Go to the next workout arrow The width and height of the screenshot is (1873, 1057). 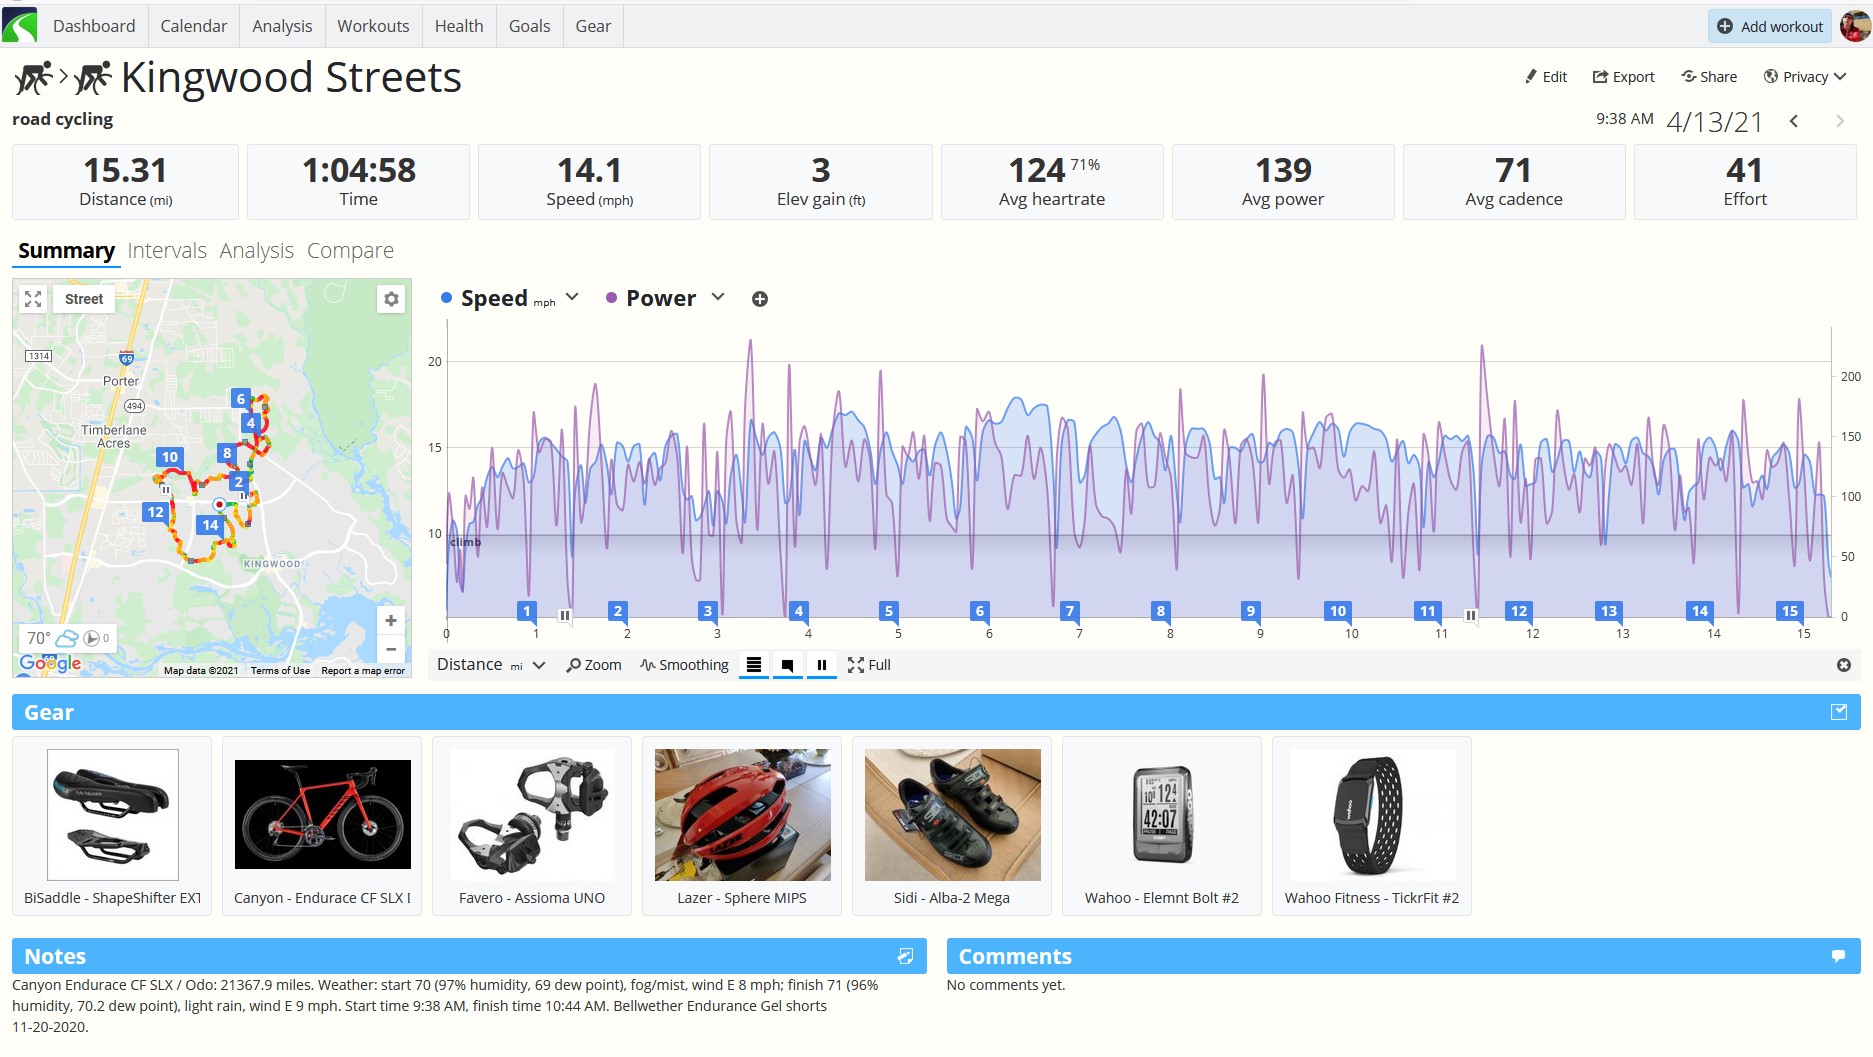[x=1840, y=121]
